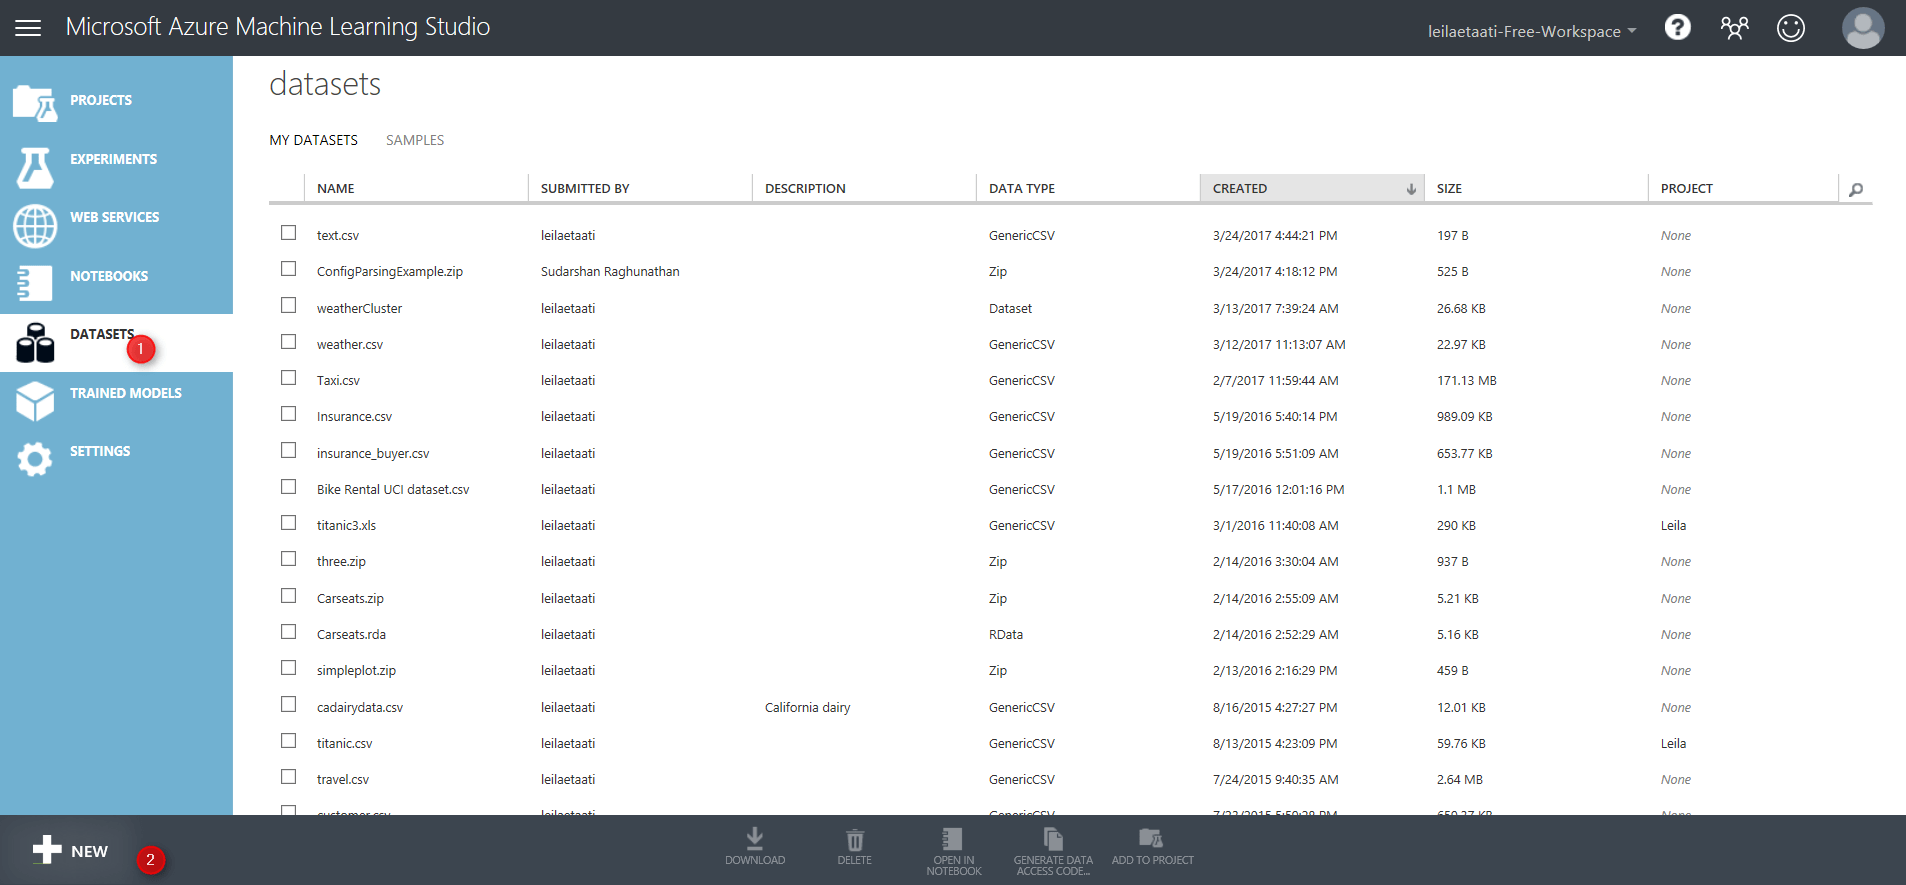Check the box for simpleplot.zip

click(289, 667)
